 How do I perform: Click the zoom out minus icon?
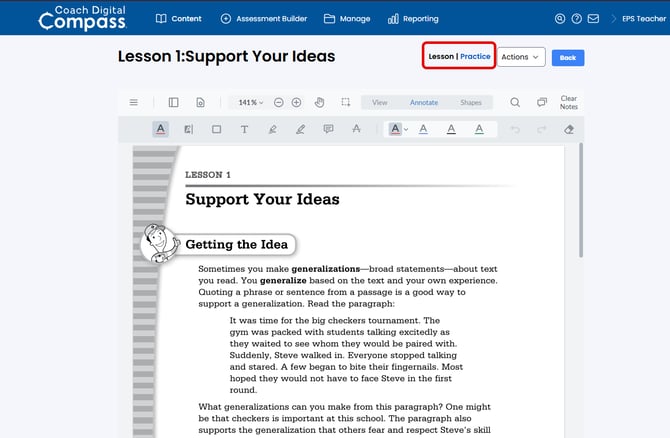(279, 102)
